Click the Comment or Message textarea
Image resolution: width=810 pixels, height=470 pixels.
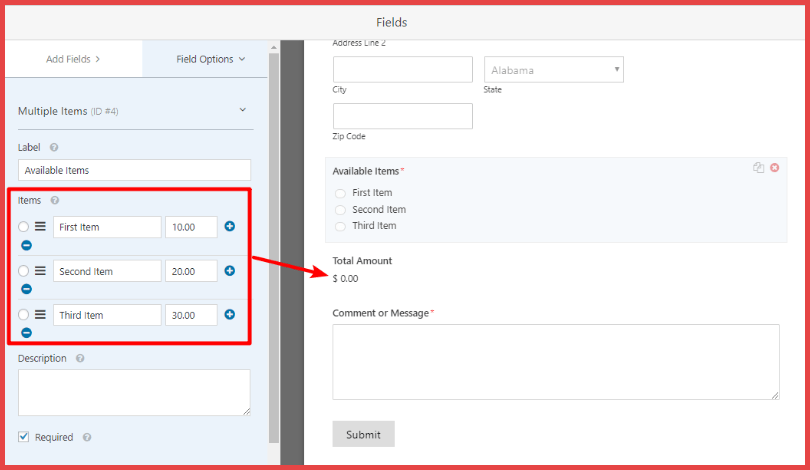(x=555, y=362)
